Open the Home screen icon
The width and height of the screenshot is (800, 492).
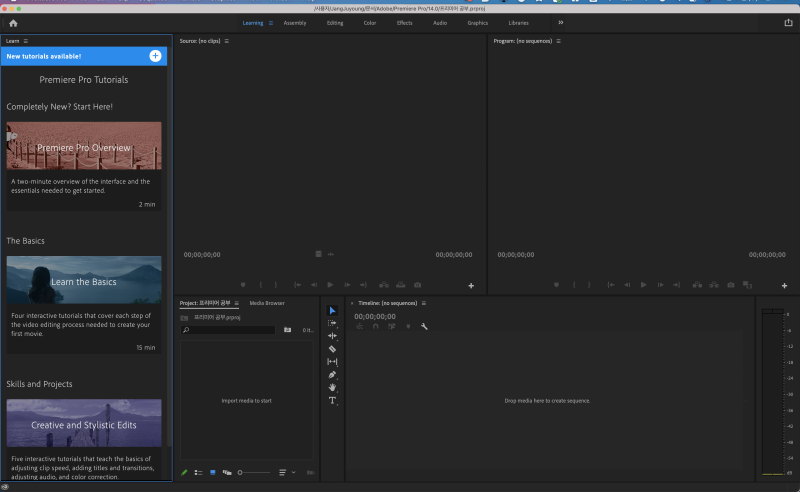(13, 23)
